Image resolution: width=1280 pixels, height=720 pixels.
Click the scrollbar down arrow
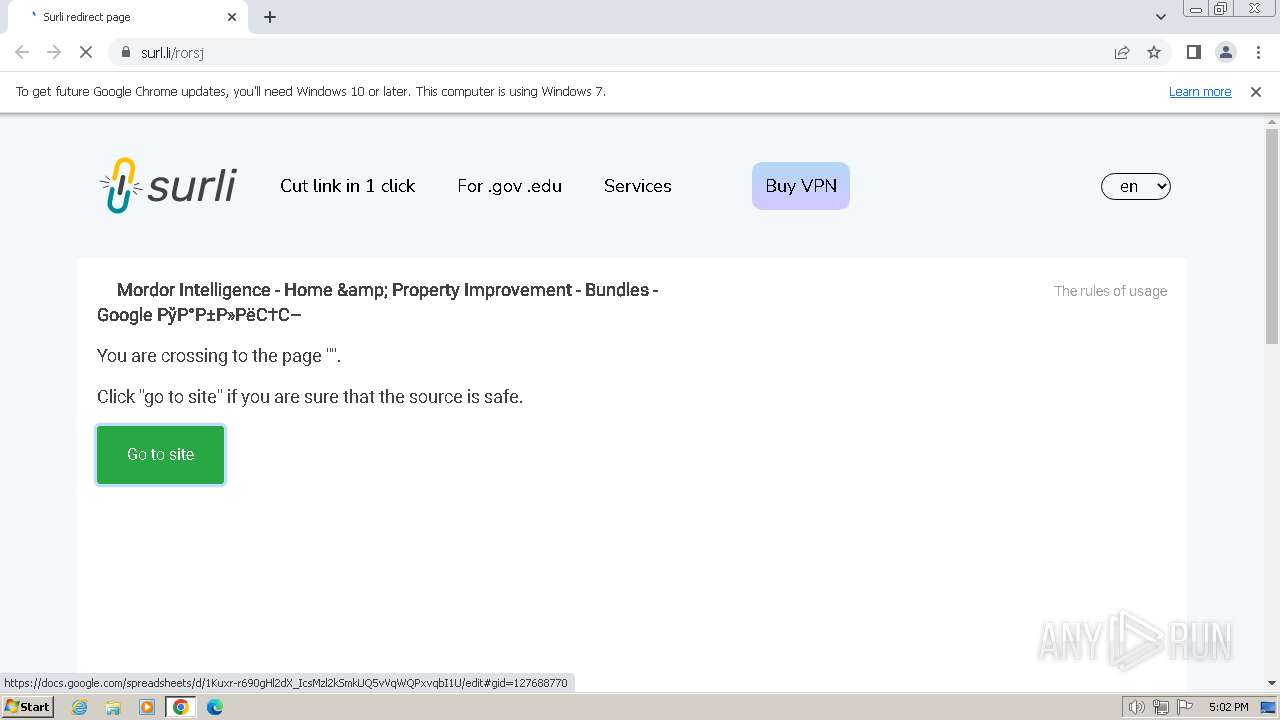point(1272,683)
